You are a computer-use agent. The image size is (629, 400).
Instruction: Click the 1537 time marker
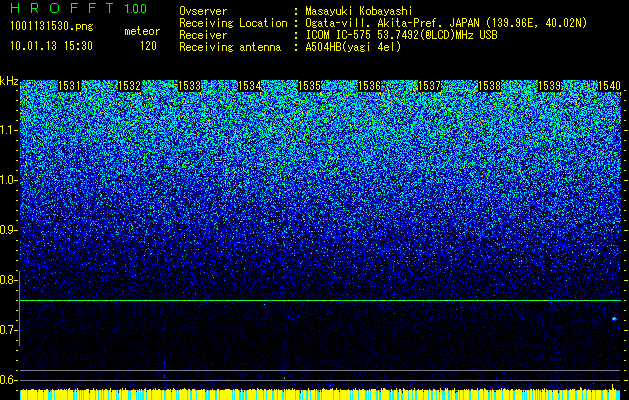430,86
